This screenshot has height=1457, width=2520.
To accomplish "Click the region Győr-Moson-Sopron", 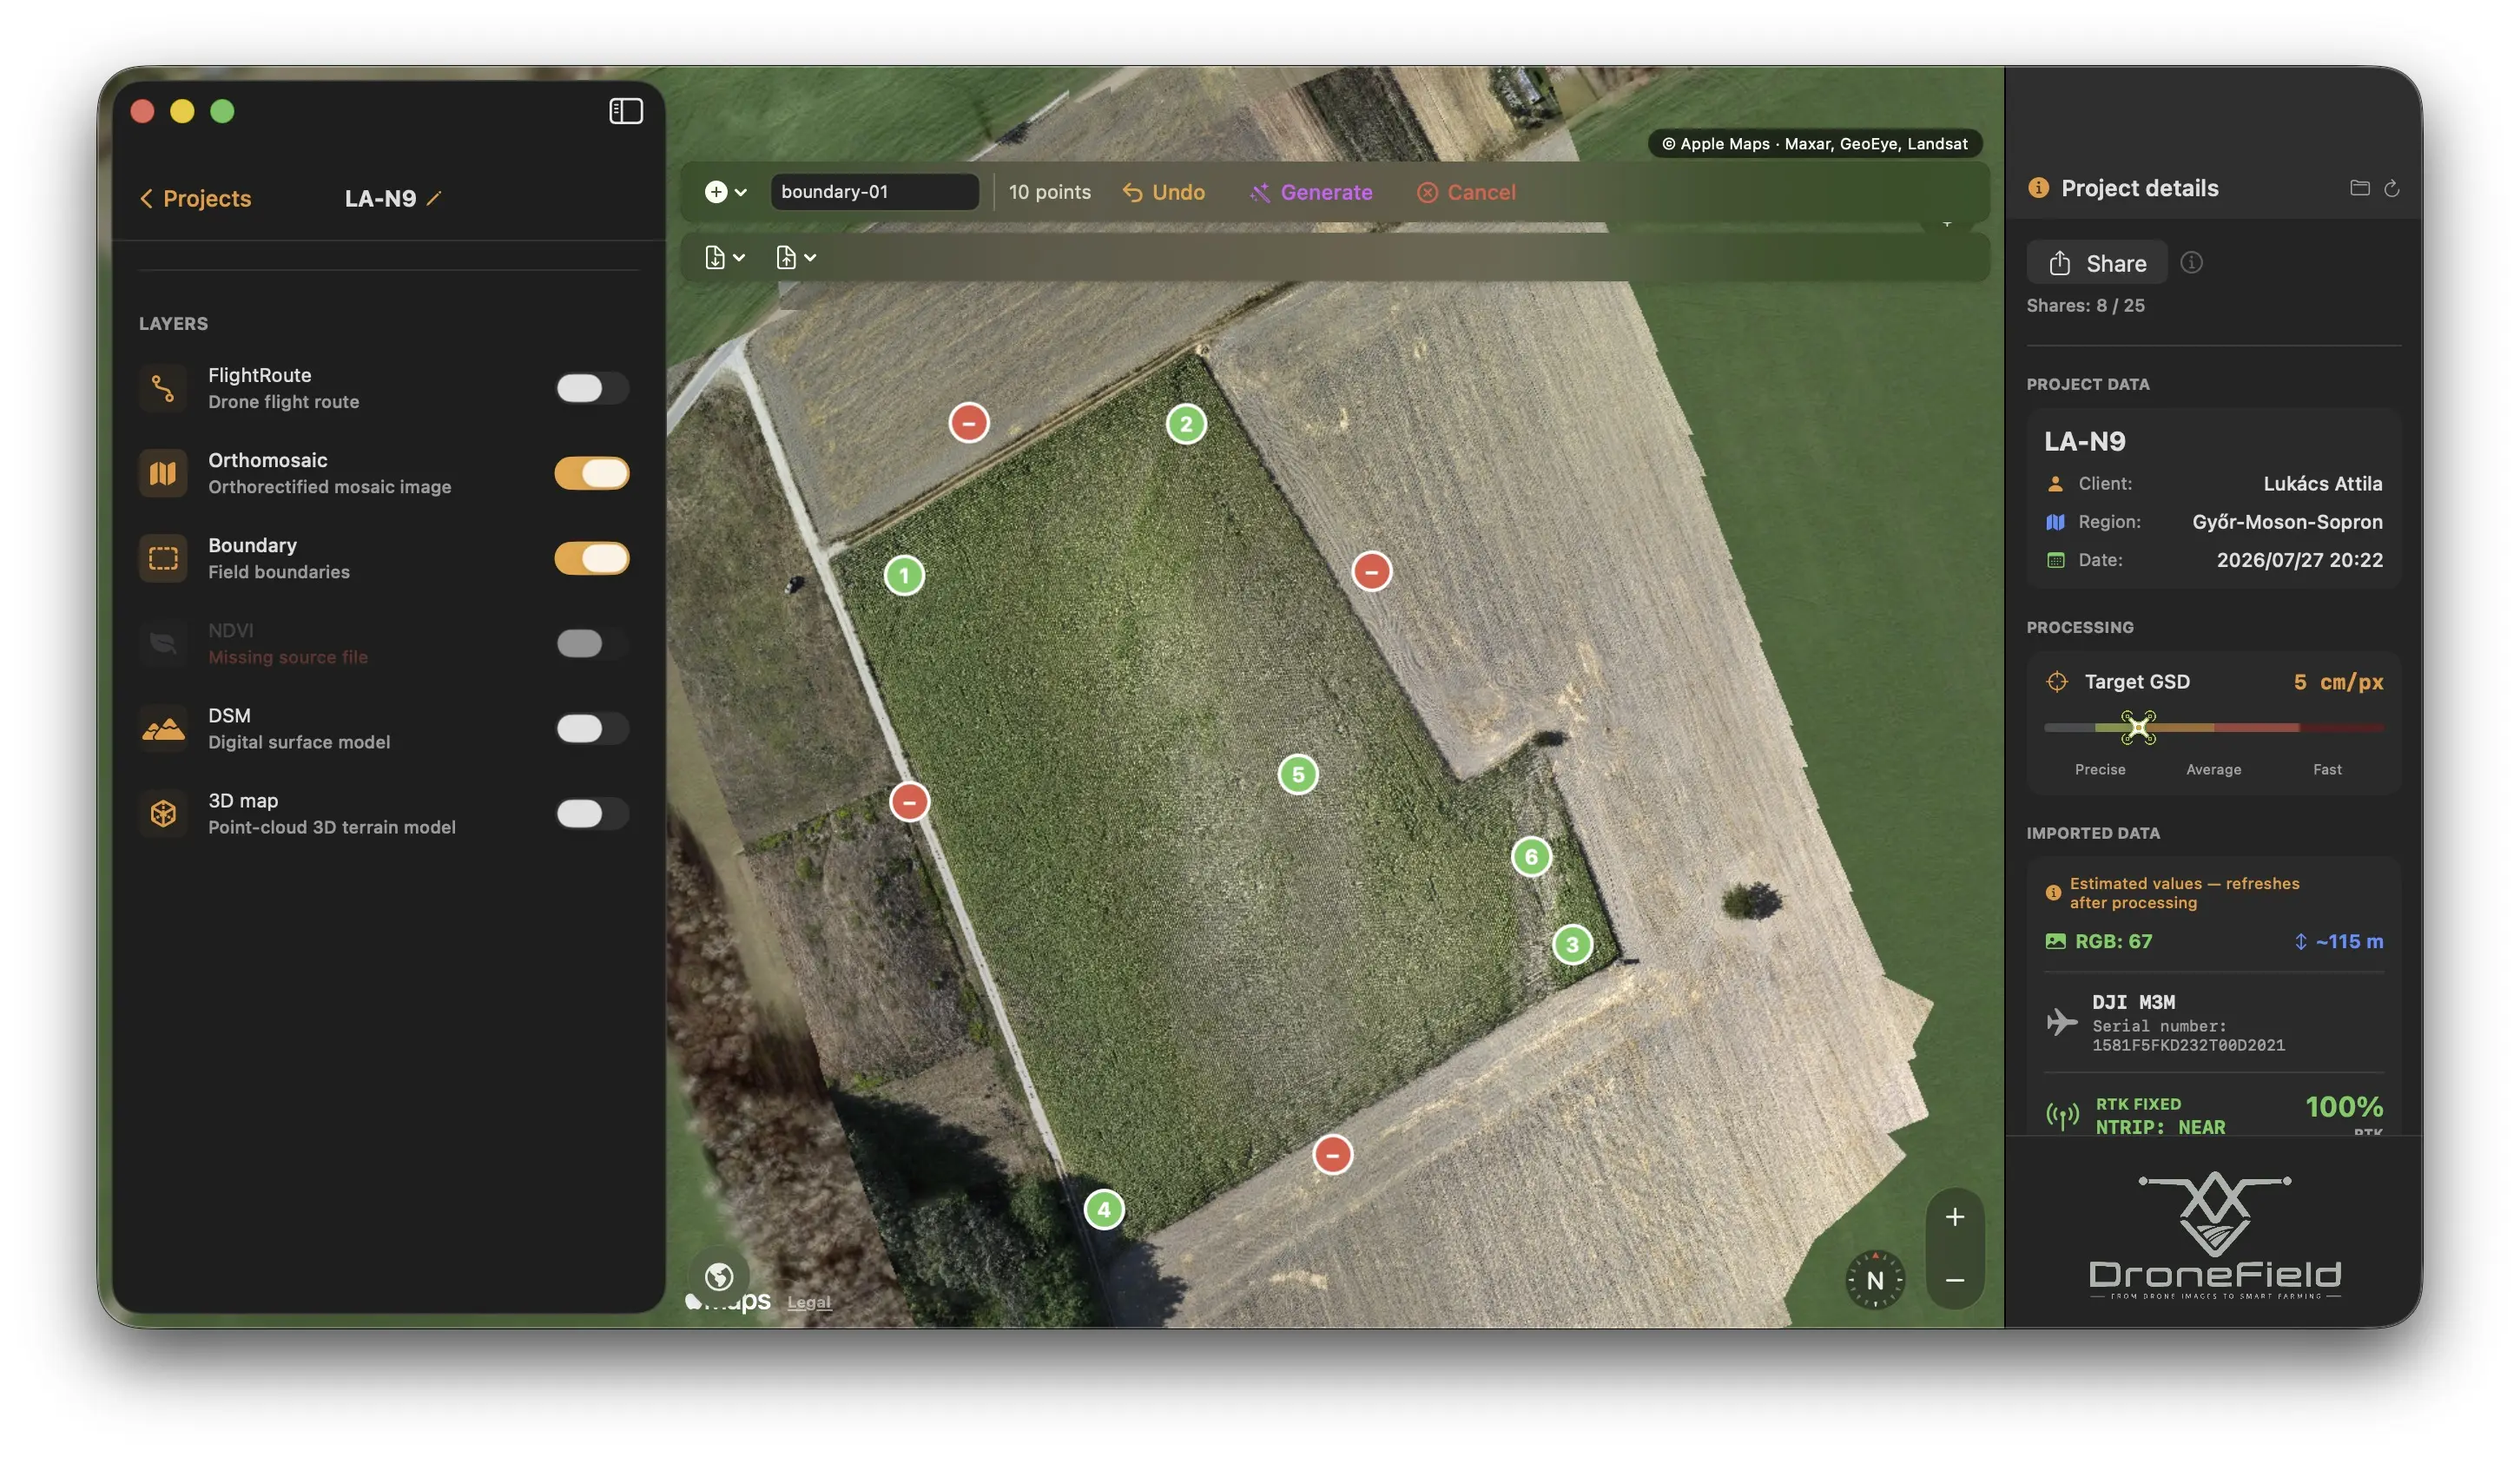I will tap(2286, 521).
